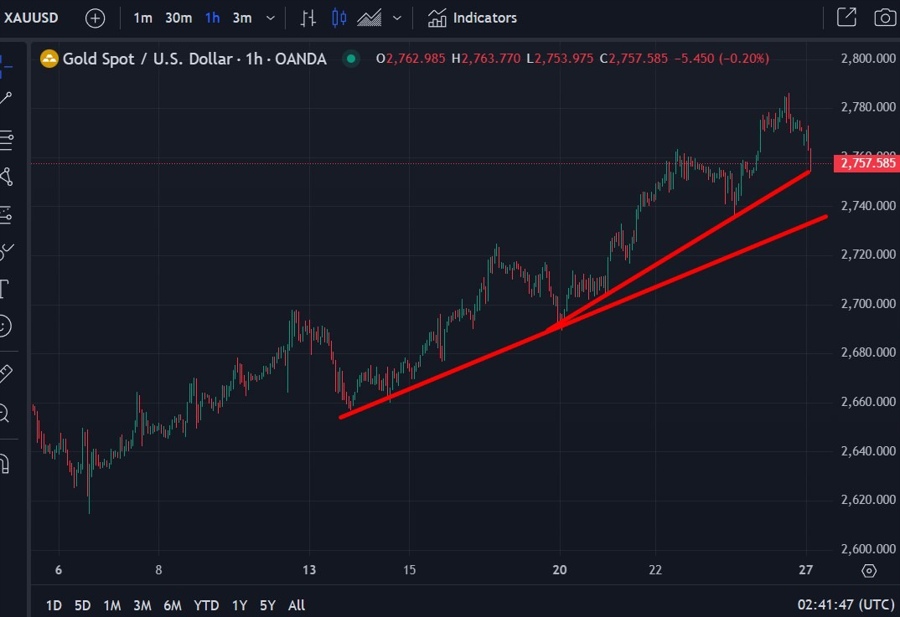Open the patterns drawing tools
Image resolution: width=900 pixels, height=617 pixels.
pyautogui.click(x=6, y=177)
